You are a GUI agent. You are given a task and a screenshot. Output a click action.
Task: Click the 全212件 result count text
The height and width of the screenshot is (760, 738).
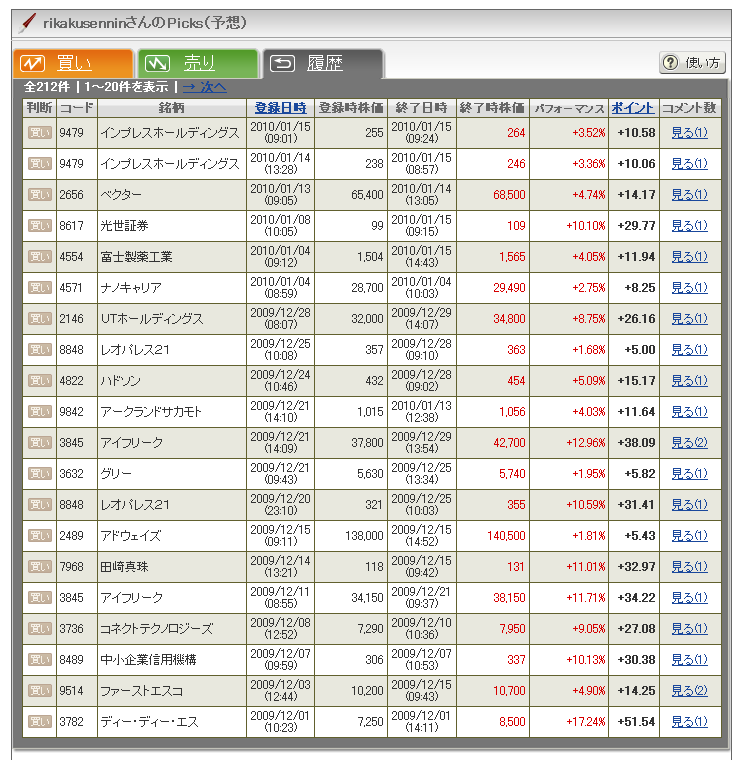(47, 87)
